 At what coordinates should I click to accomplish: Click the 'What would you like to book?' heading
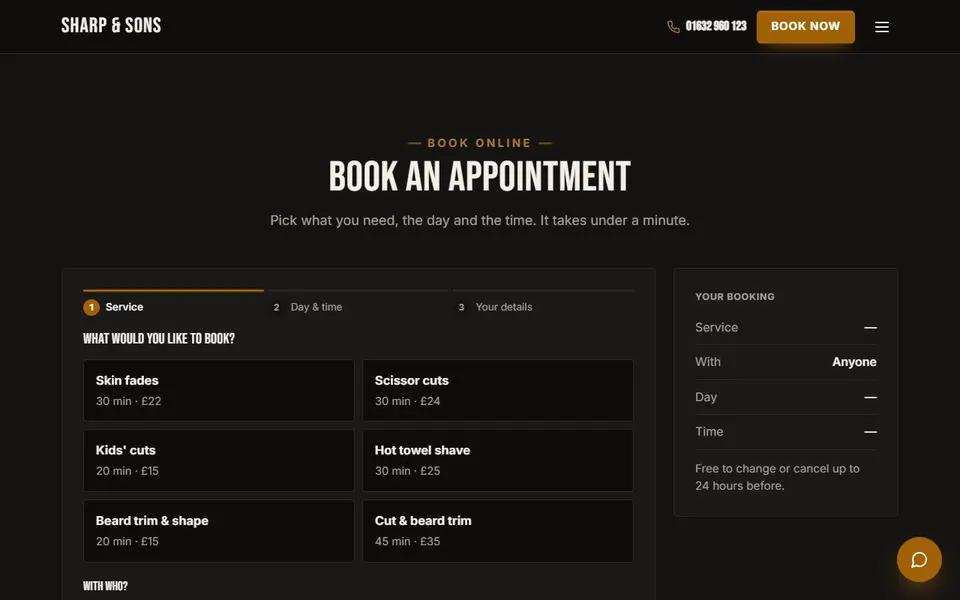159,339
